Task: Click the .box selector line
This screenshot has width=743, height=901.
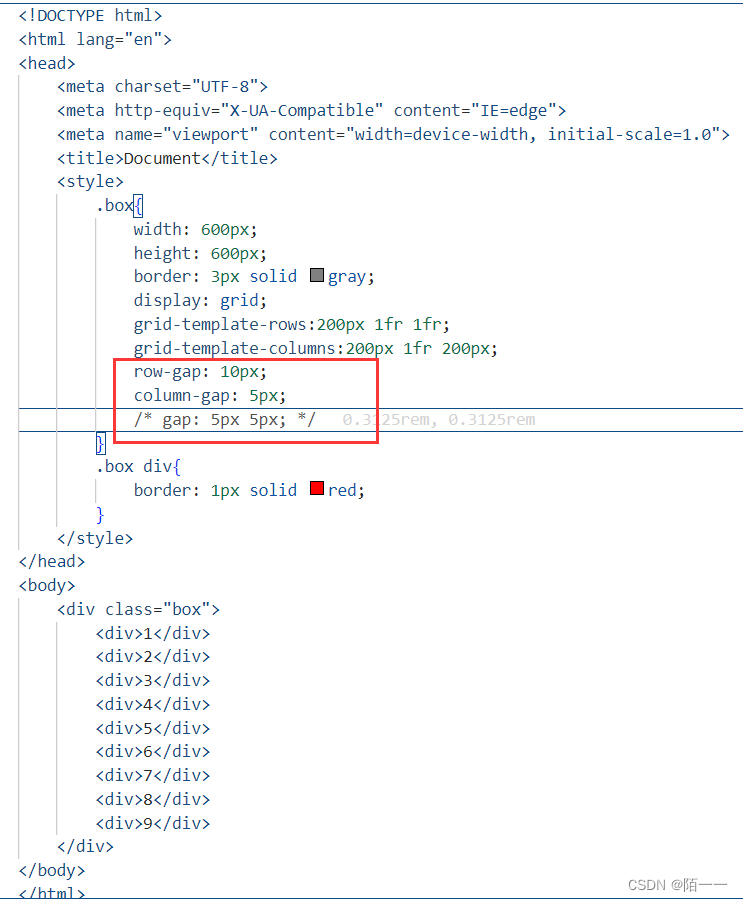Action: (119, 206)
